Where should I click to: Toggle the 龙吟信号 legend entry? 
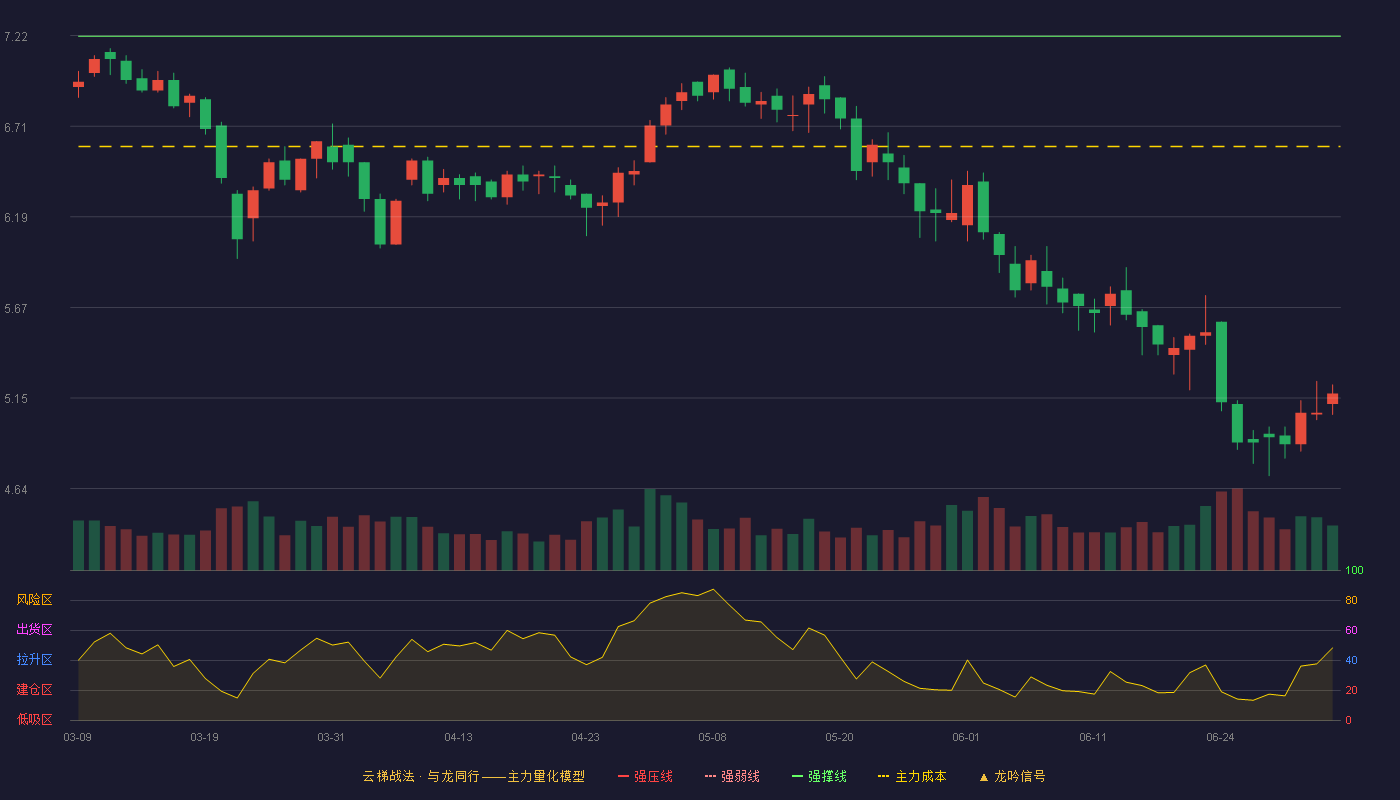click(1012, 776)
